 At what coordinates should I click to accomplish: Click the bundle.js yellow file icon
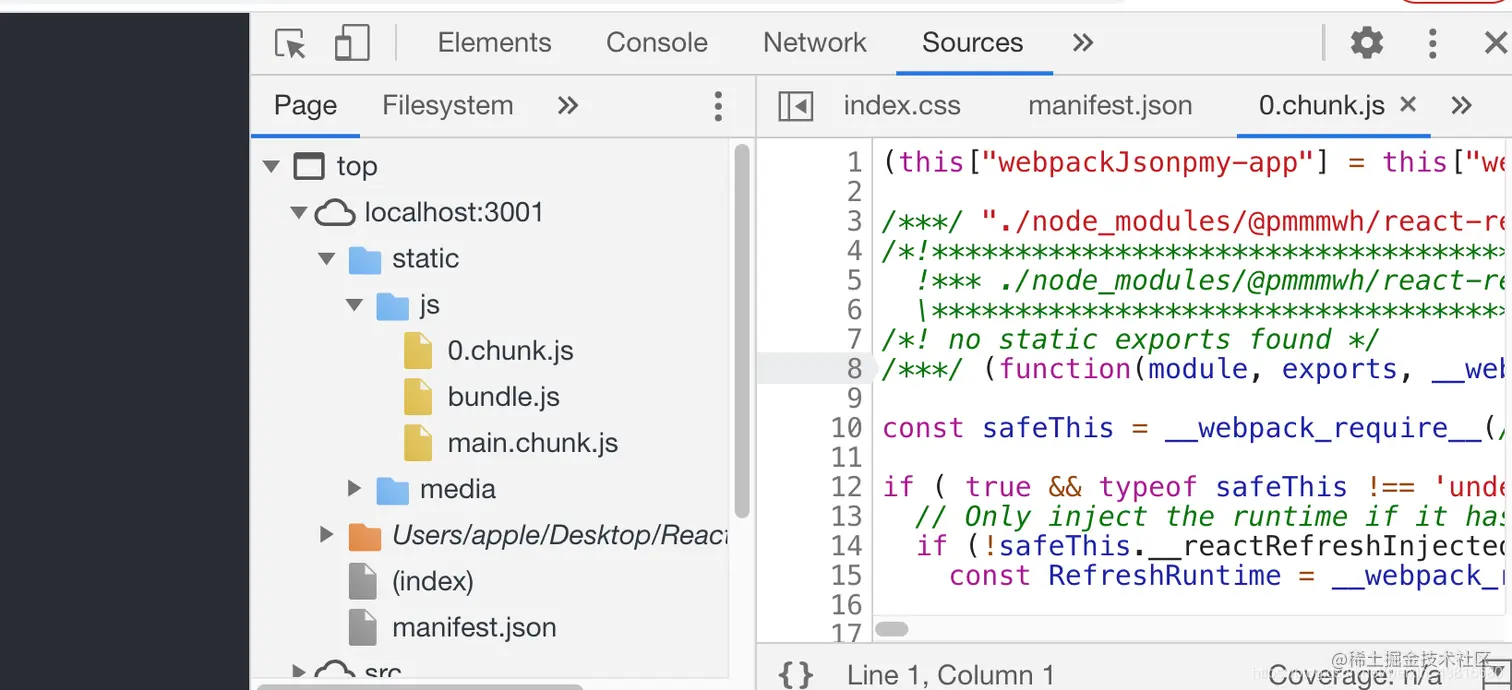pyautogui.click(x=418, y=397)
